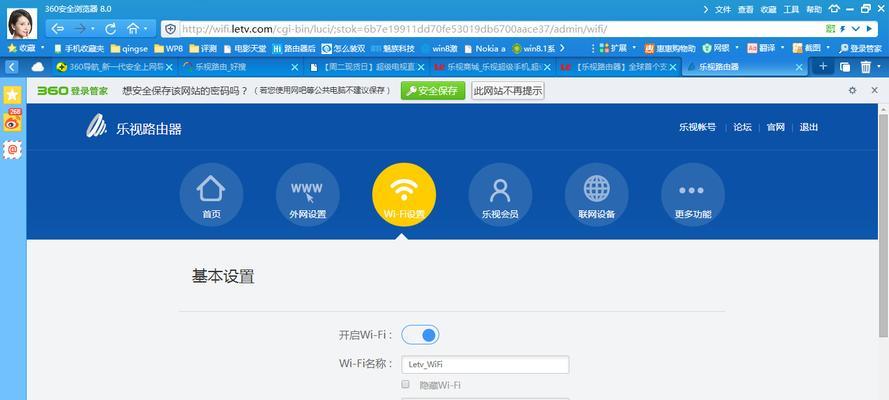Expand more bookmarks chevron
The height and width of the screenshot is (400, 889).
click(x=562, y=48)
